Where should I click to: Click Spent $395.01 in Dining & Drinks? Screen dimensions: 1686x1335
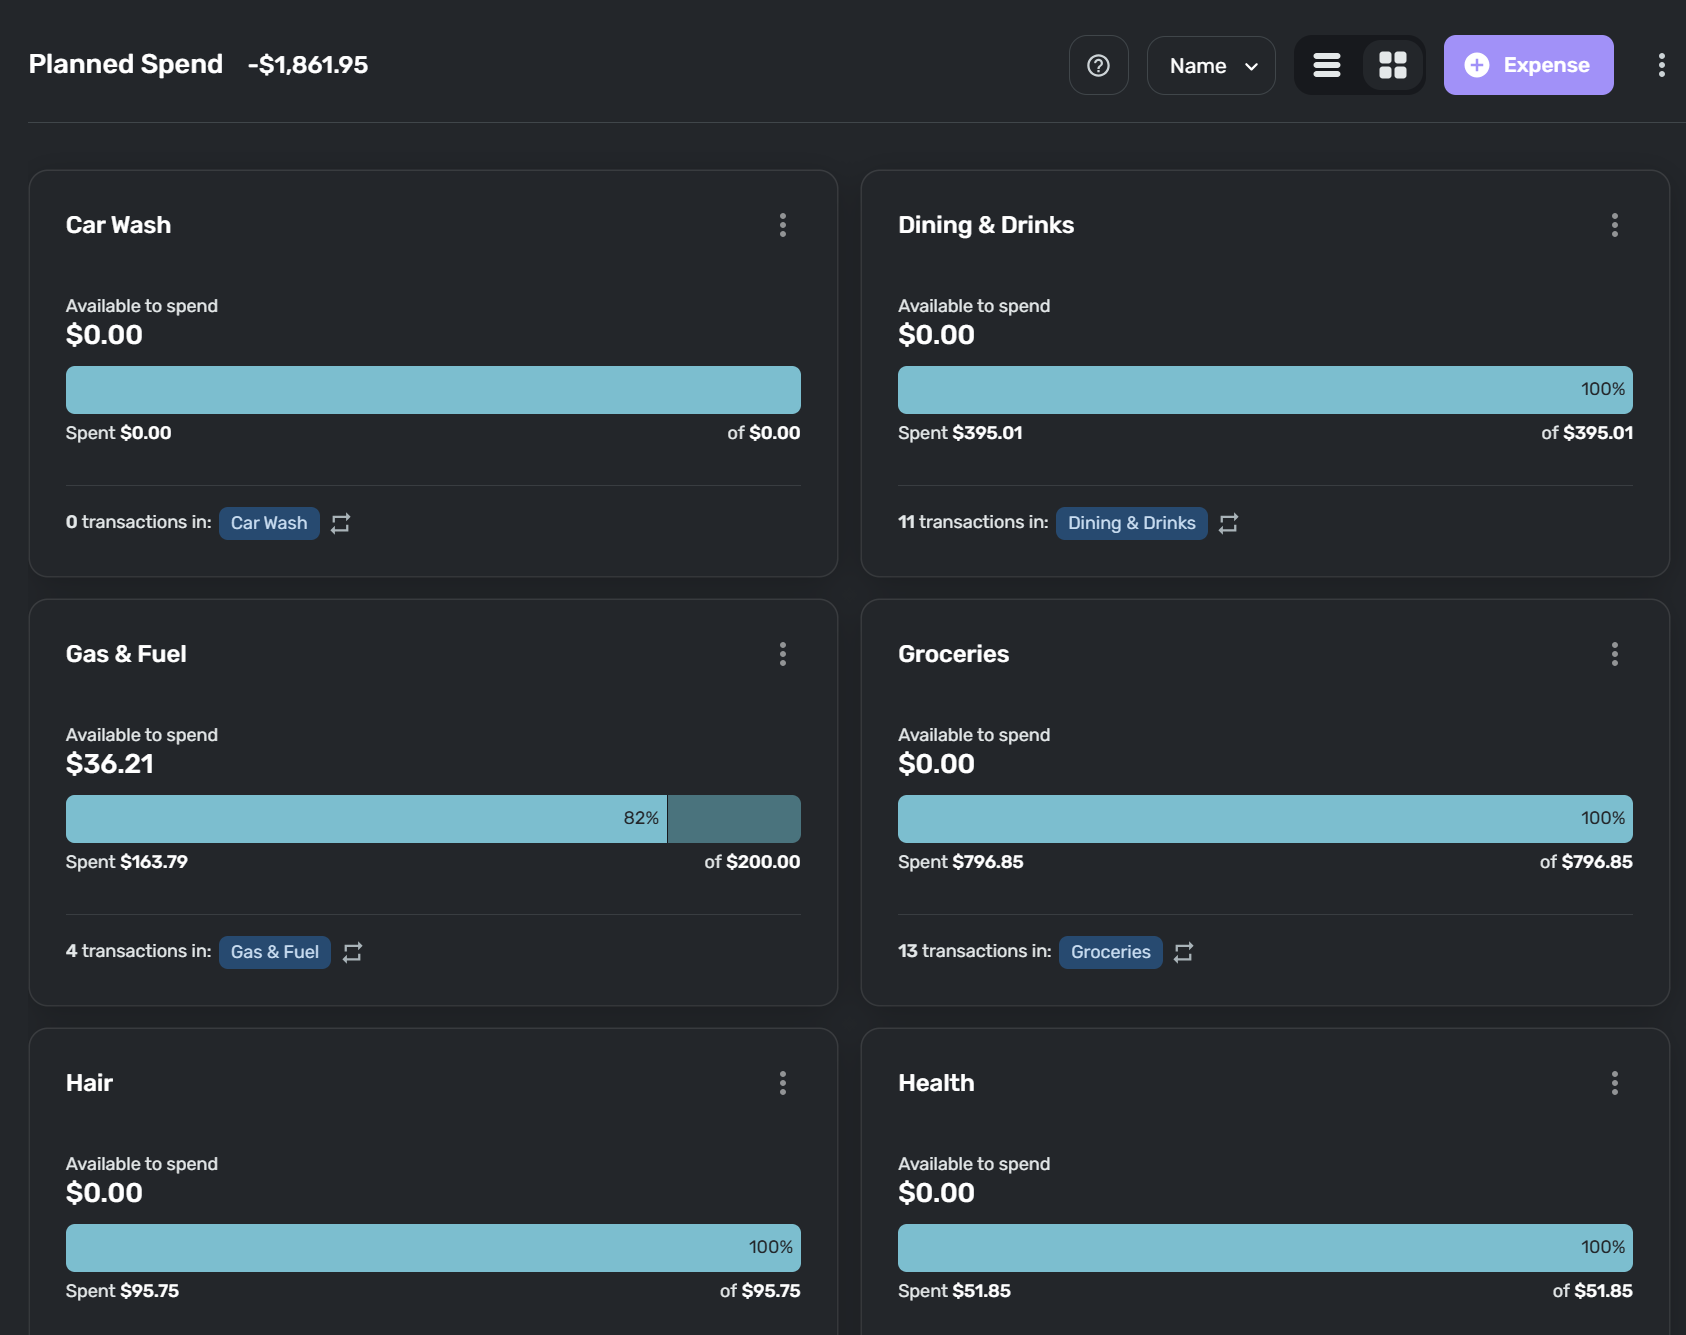pyautogui.click(x=960, y=433)
